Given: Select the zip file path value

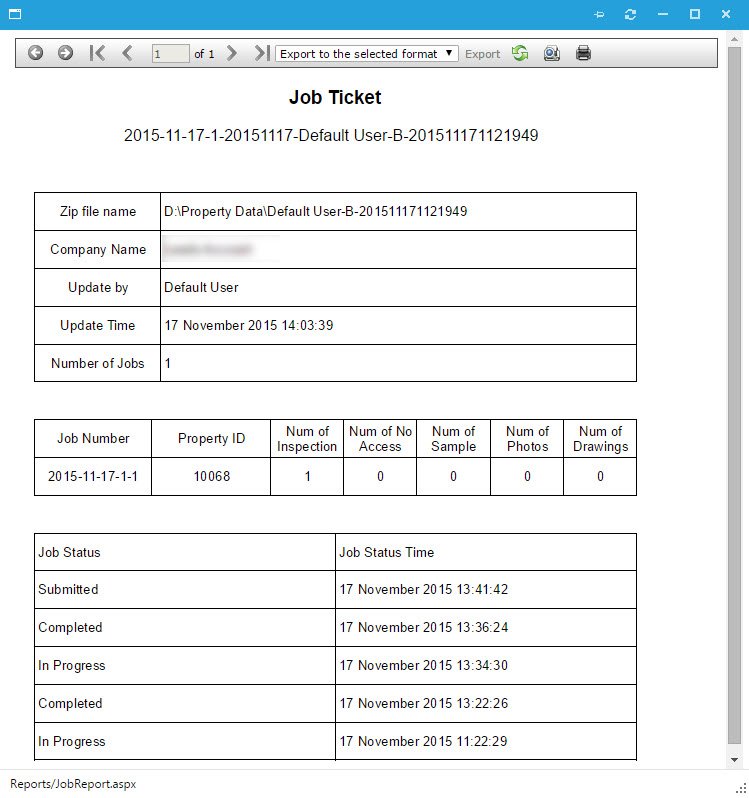Looking at the screenshot, I should (315, 211).
